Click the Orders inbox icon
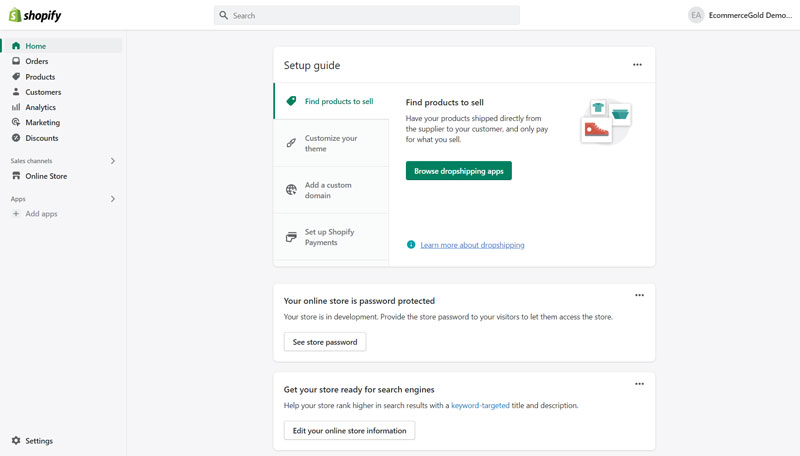The width and height of the screenshot is (800, 456). [x=16, y=61]
